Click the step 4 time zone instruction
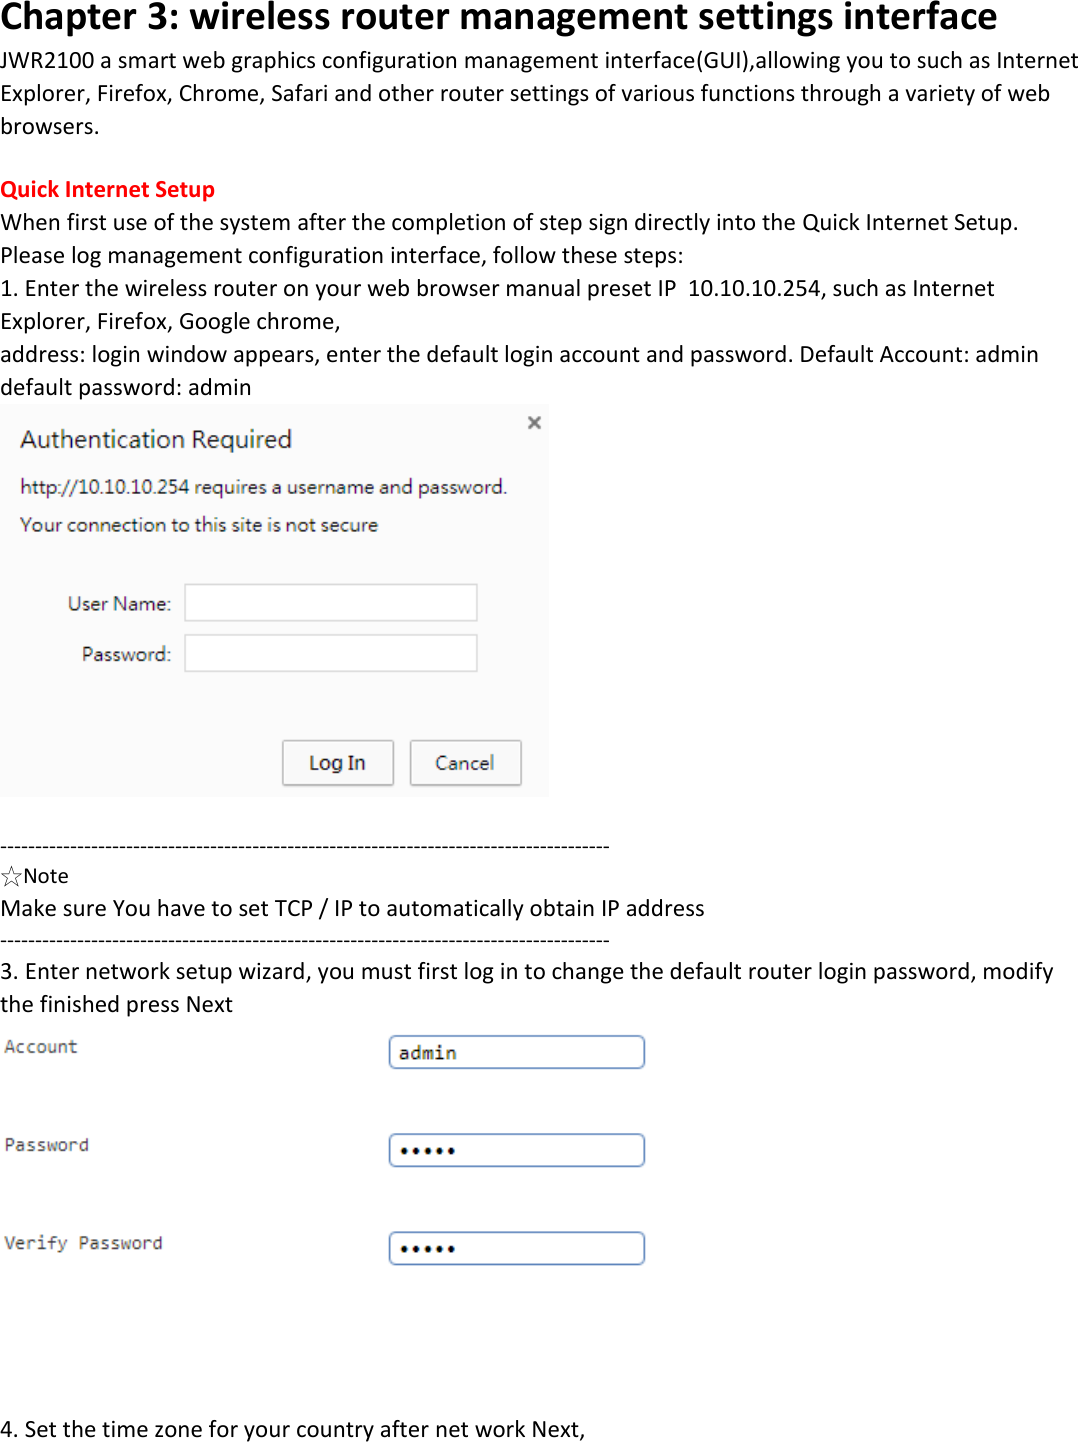 click(x=292, y=1429)
